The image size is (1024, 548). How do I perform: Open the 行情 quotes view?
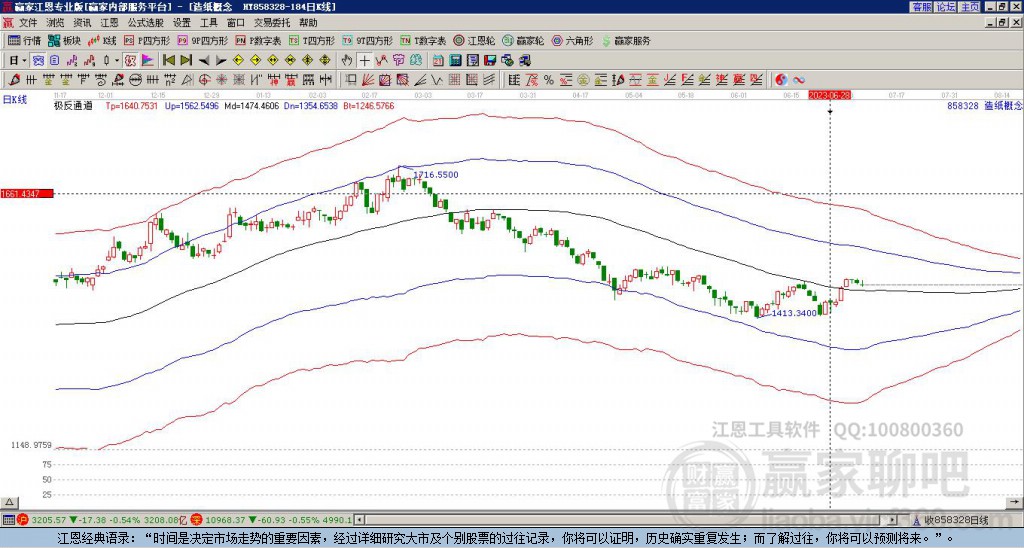point(24,40)
